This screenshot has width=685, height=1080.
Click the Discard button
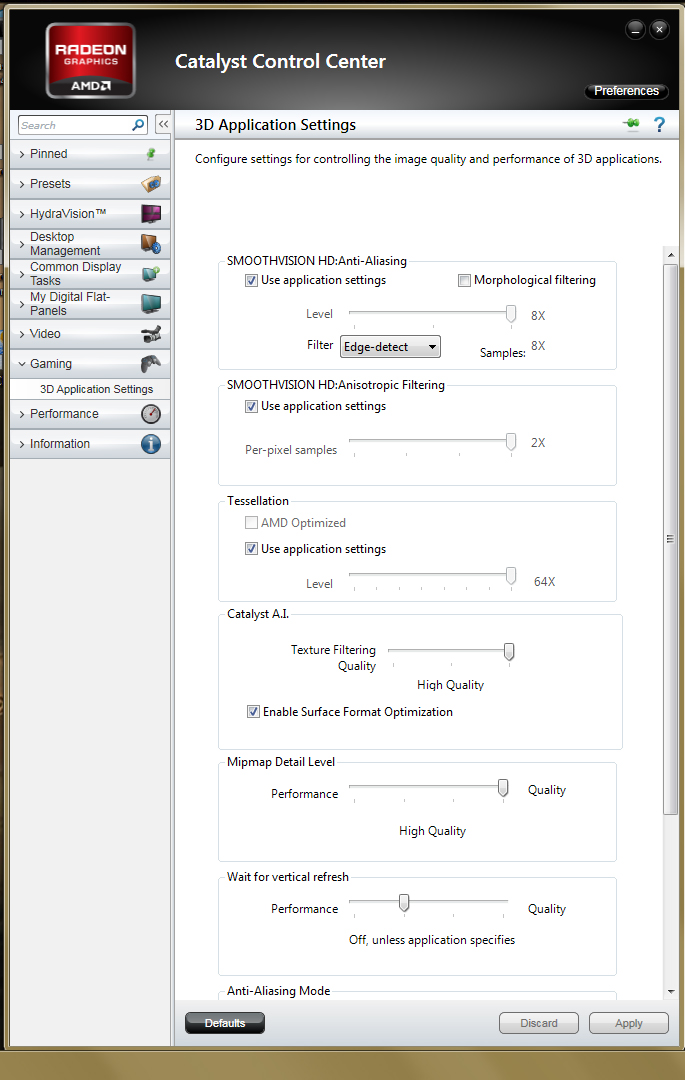pyautogui.click(x=539, y=1023)
